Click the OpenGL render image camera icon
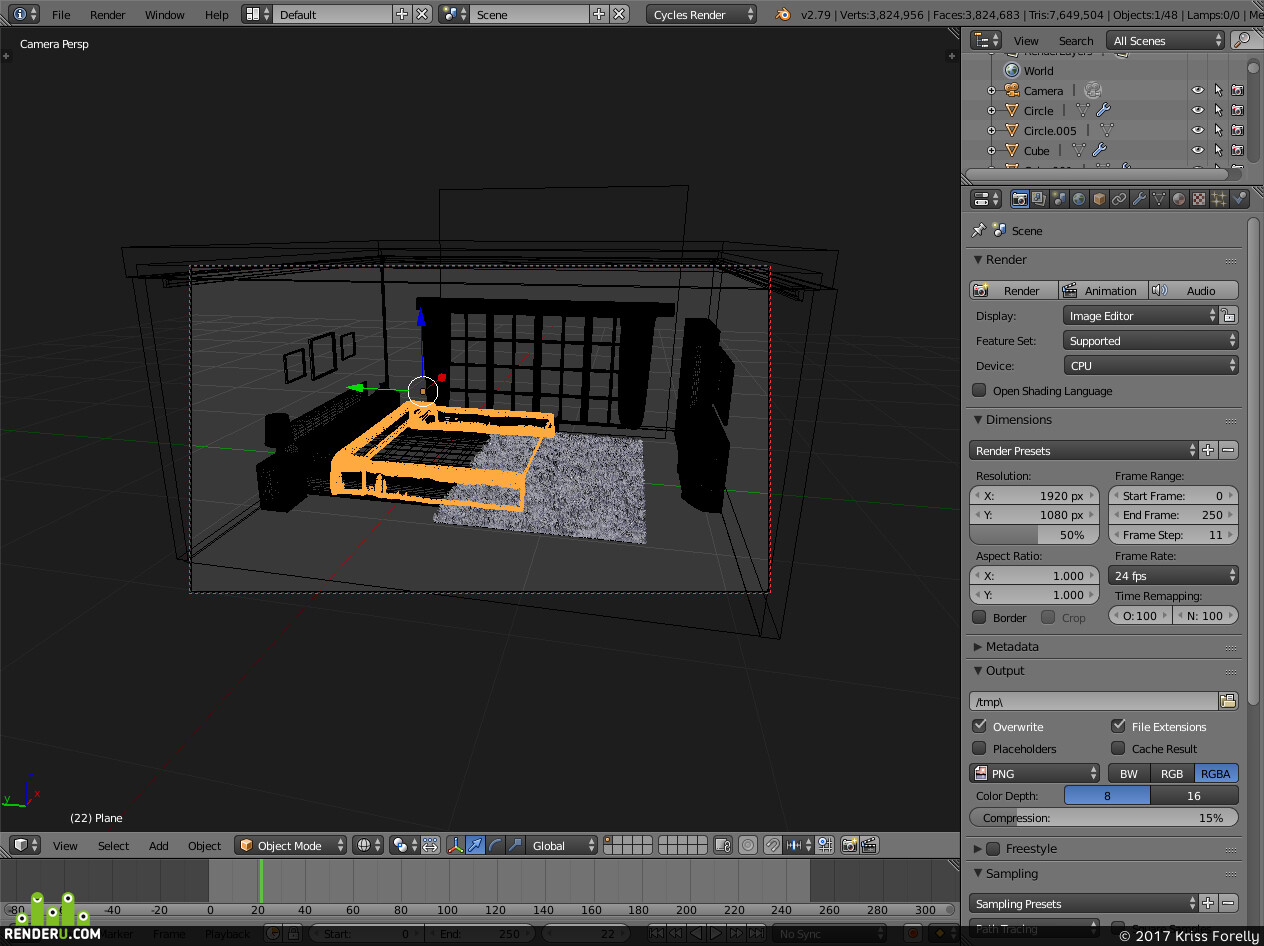This screenshot has width=1264, height=946. (x=849, y=845)
